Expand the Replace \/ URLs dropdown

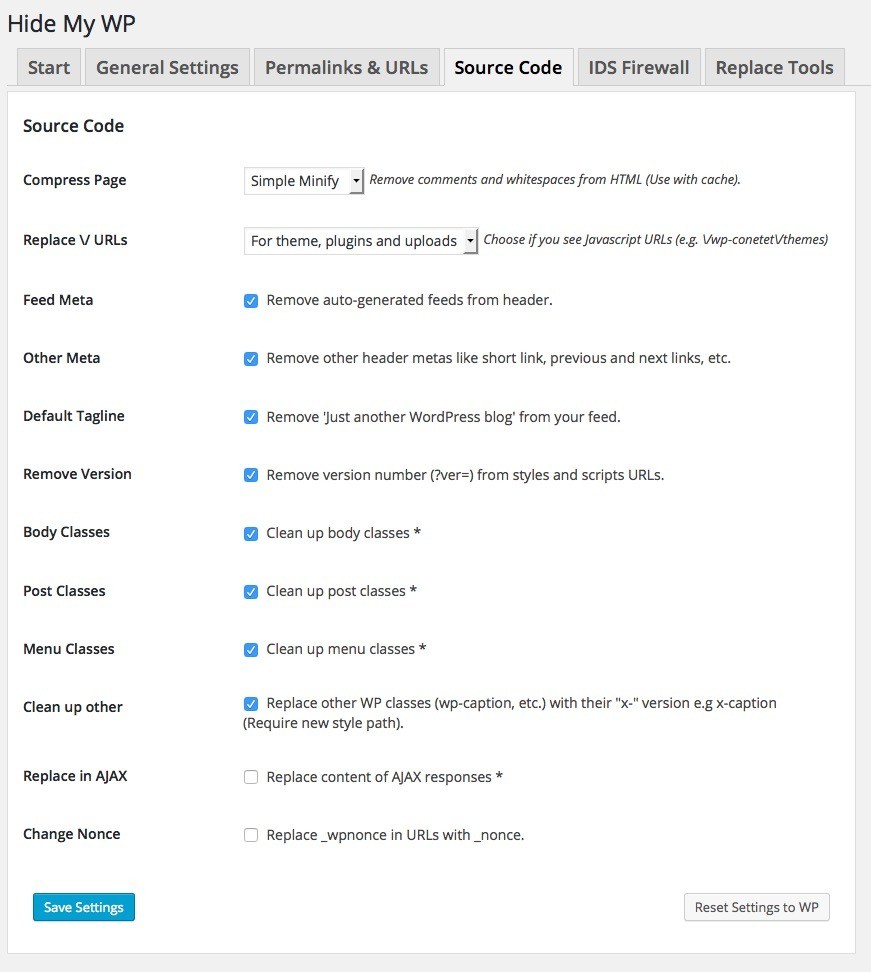pos(361,241)
